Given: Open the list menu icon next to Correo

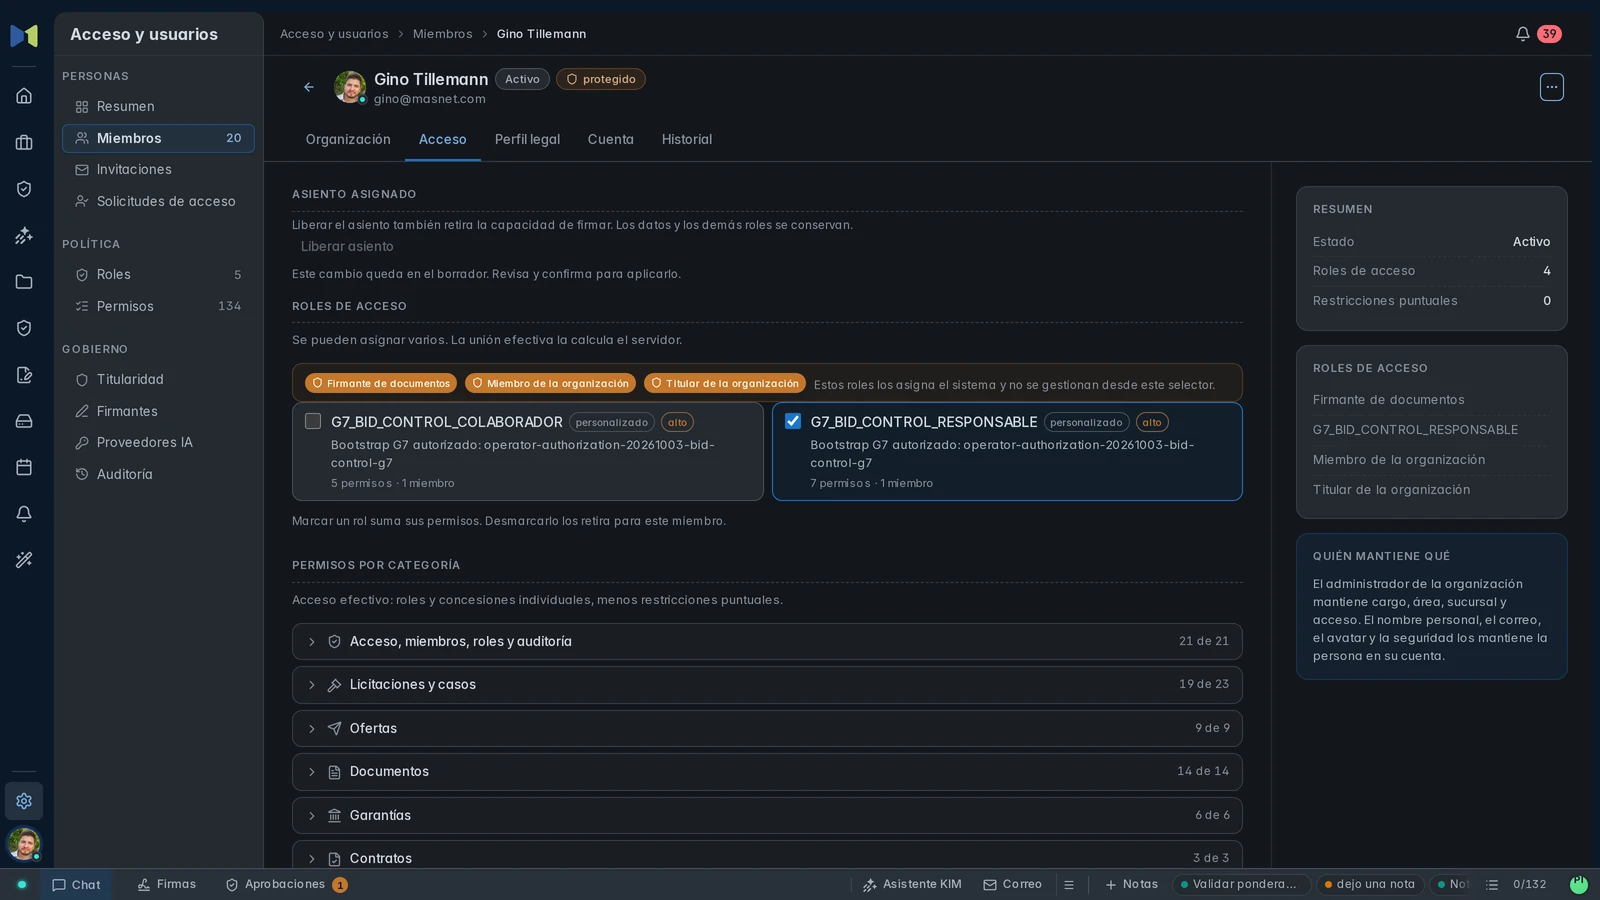Looking at the screenshot, I should (1069, 885).
